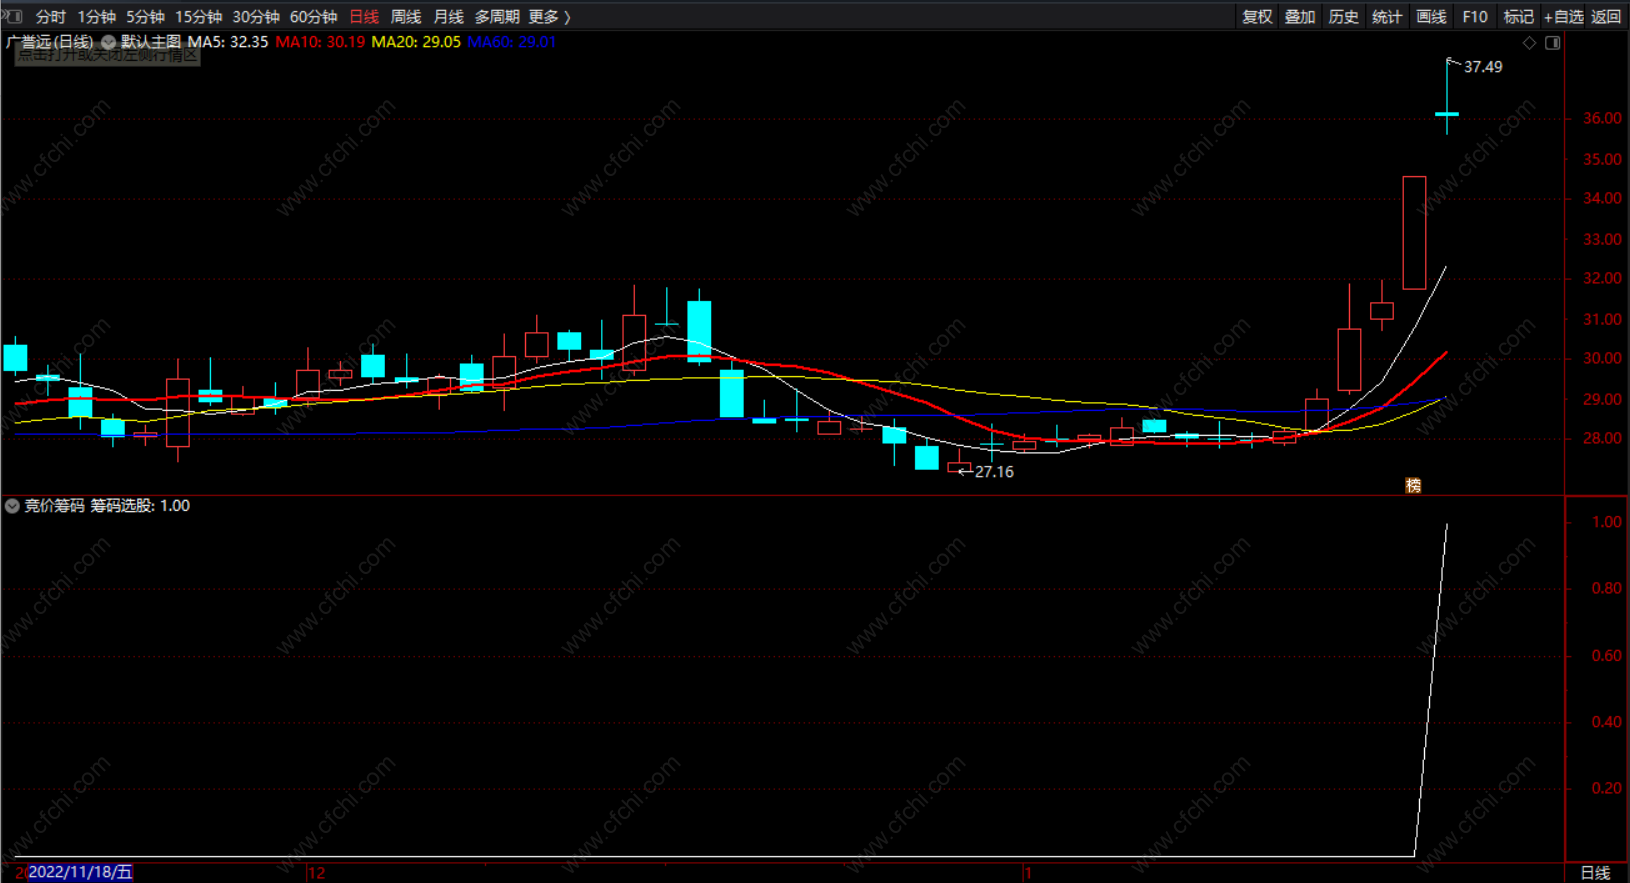This screenshot has height=883, width=1630.
Task: Open the 统计 statistics button
Action: [x=1387, y=17]
